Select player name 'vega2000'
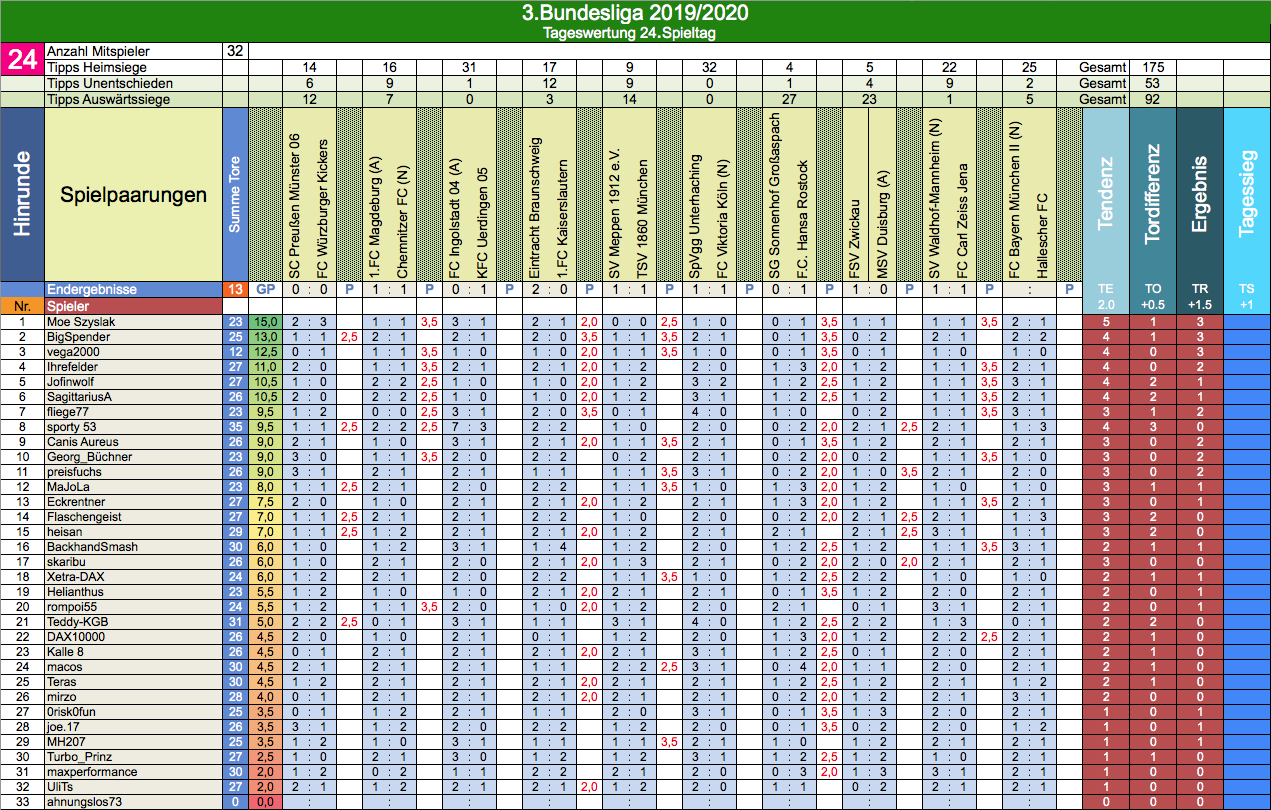 75,352
